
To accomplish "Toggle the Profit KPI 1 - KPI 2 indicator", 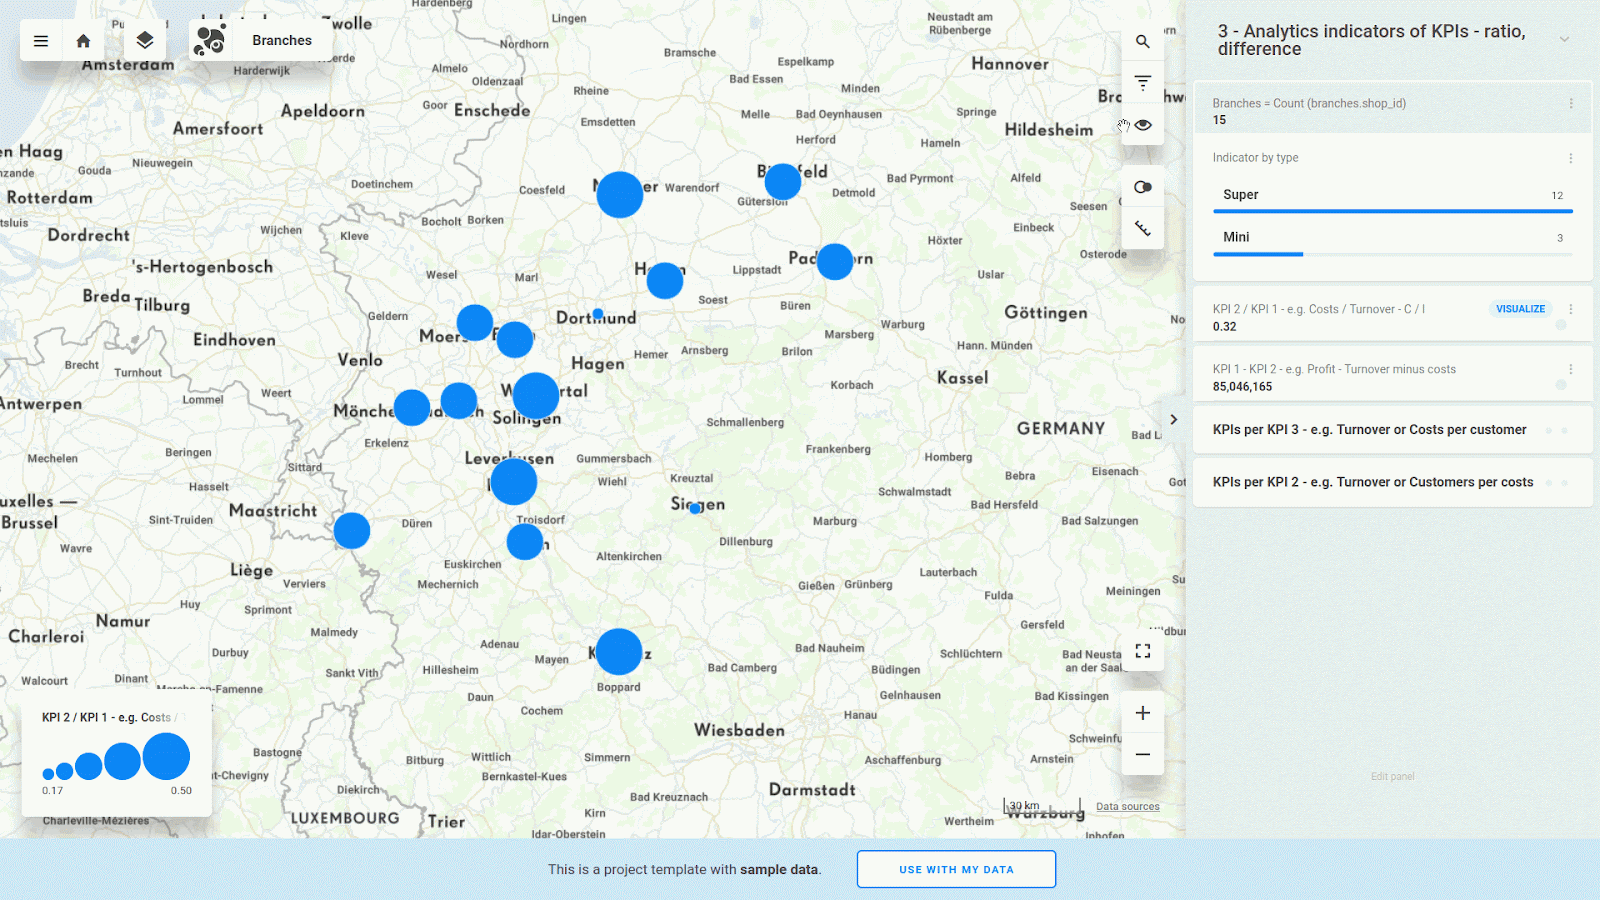I will [x=1560, y=385].
